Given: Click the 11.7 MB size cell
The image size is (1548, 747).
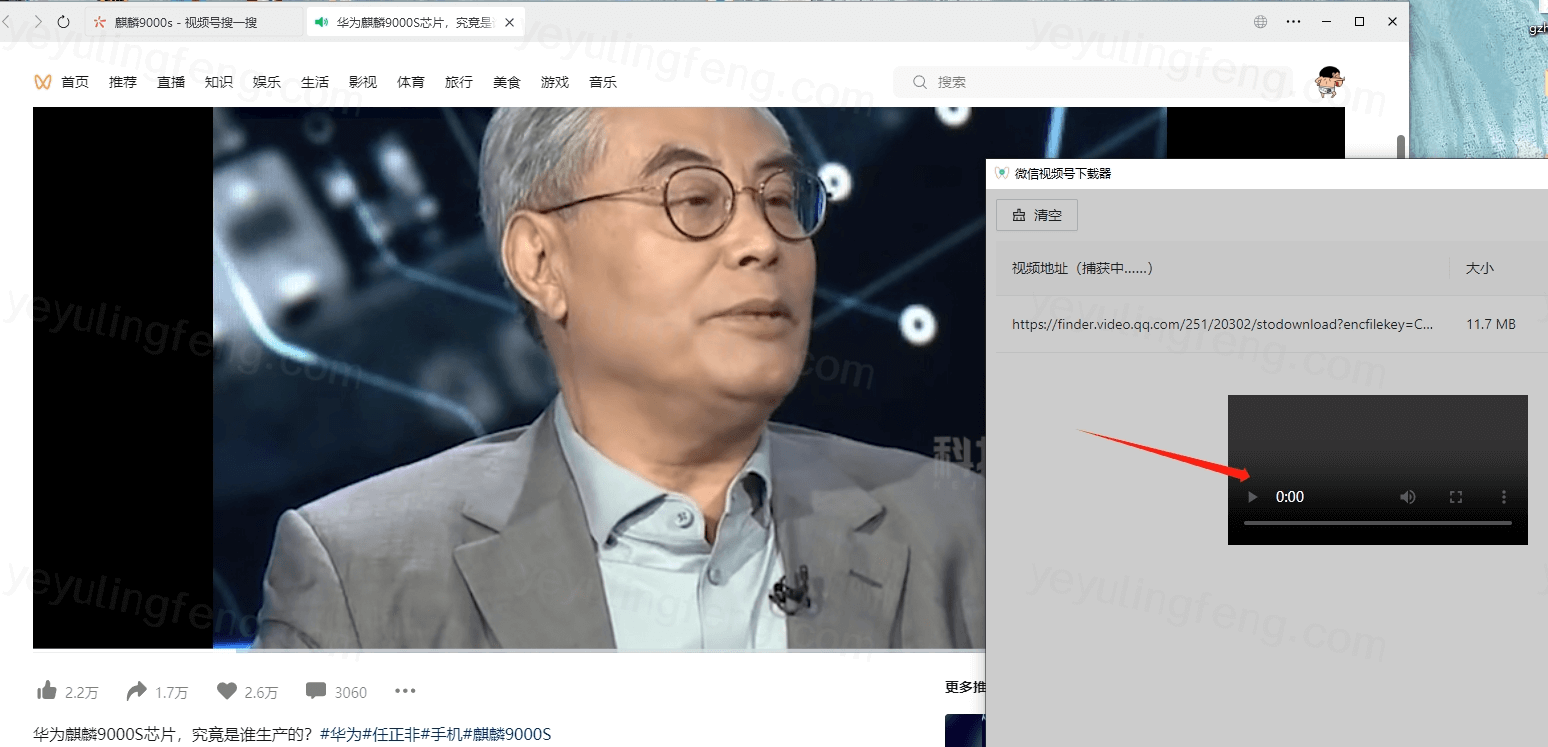Looking at the screenshot, I should click(1491, 324).
